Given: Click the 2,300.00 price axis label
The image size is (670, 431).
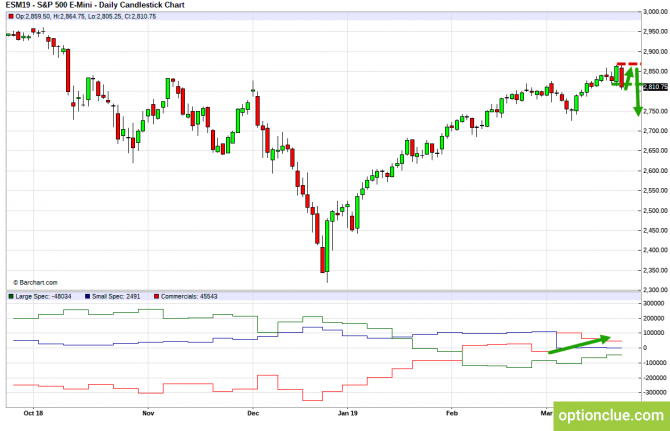Looking at the screenshot, I should [x=655, y=290].
